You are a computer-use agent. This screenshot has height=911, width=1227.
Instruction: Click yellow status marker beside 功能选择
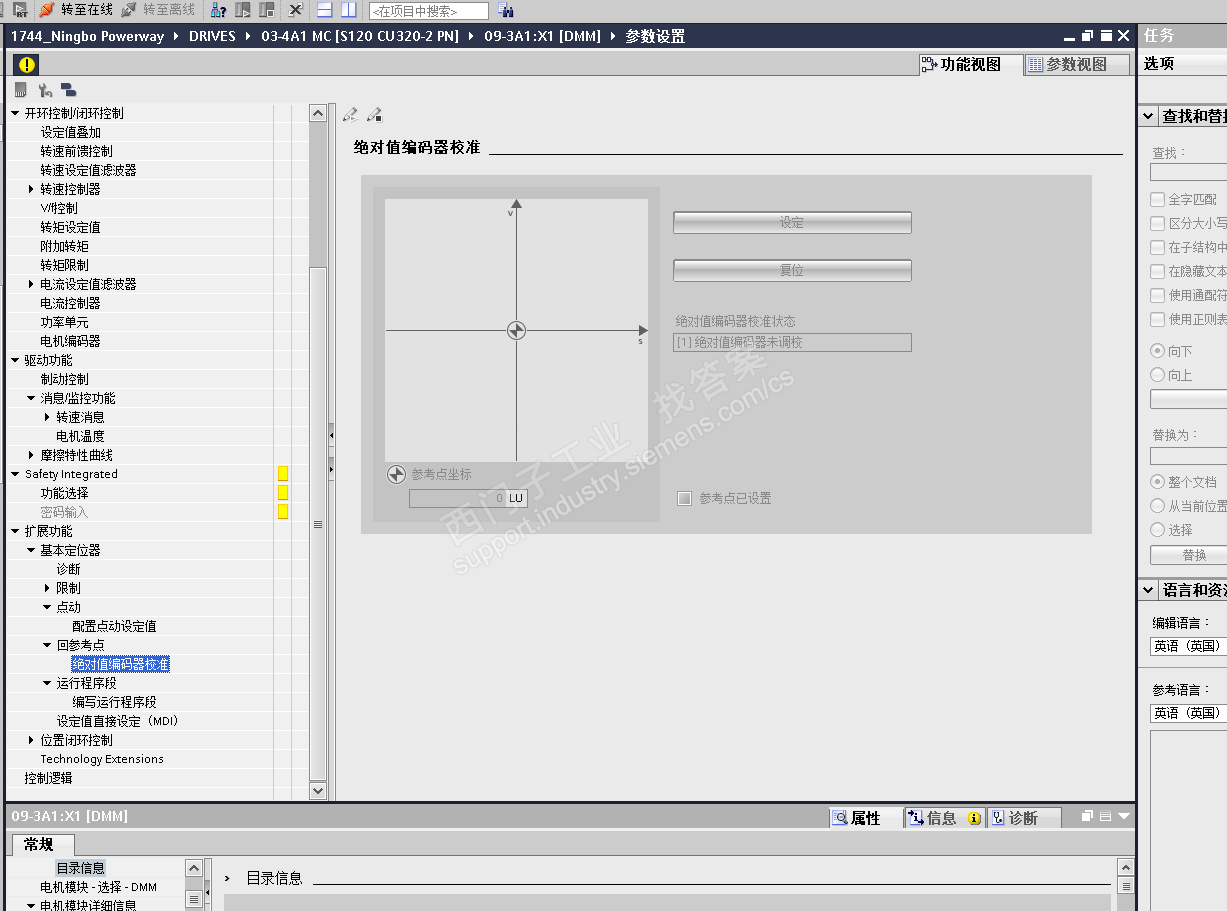(283, 493)
